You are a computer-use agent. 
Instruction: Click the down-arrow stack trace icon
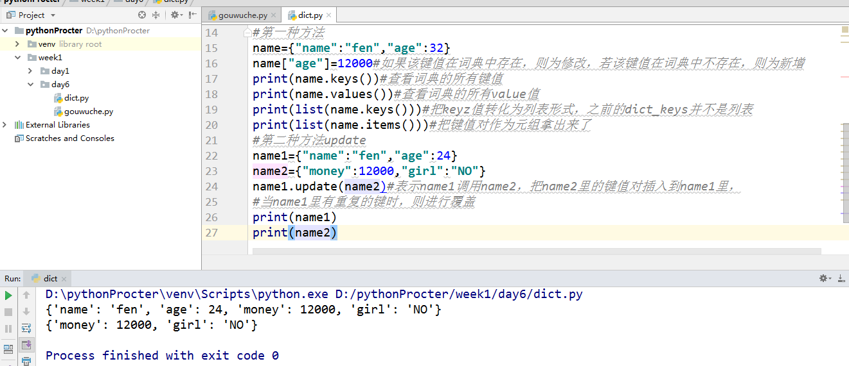(26, 312)
